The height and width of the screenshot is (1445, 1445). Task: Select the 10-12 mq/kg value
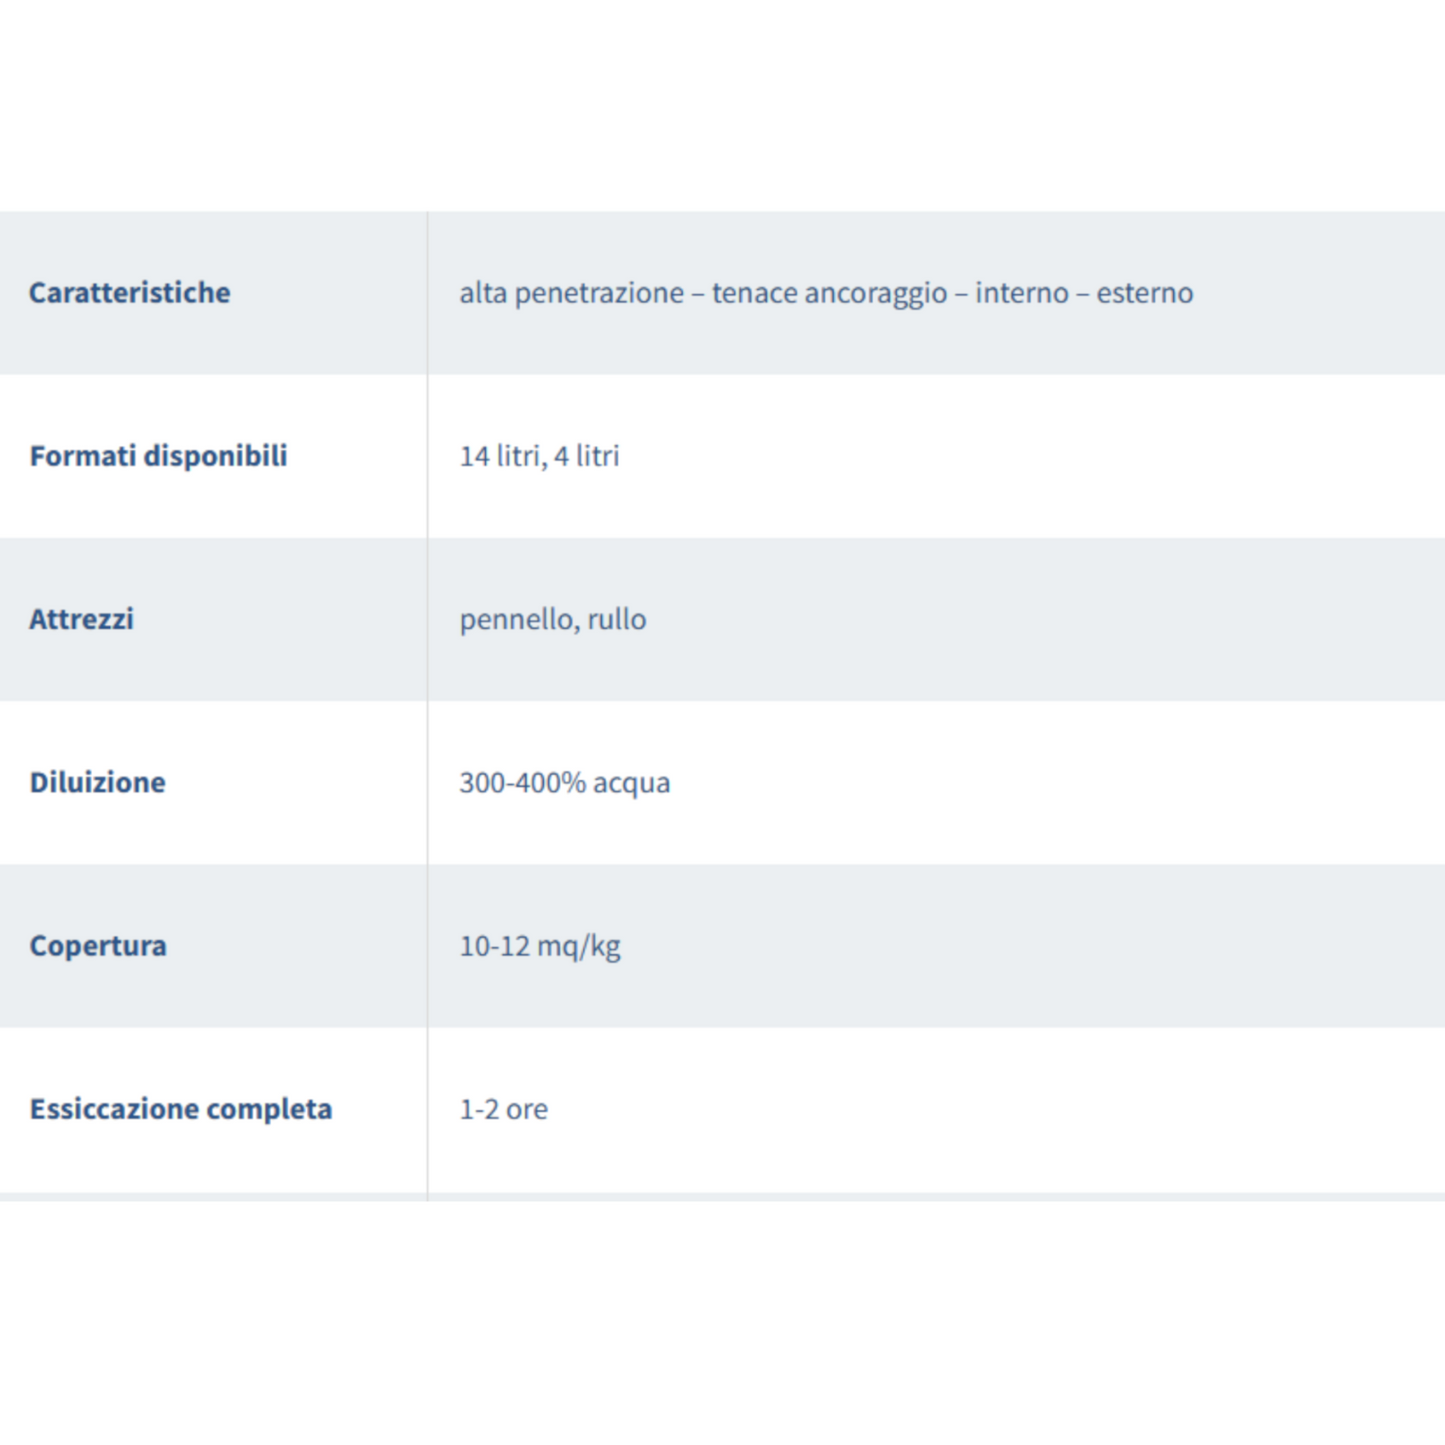[540, 947]
